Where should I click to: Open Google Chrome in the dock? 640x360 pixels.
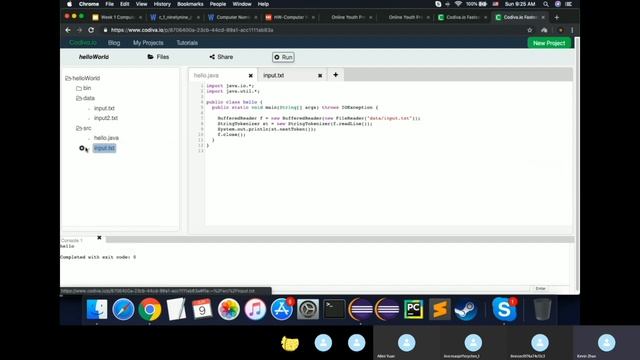(x=150, y=309)
